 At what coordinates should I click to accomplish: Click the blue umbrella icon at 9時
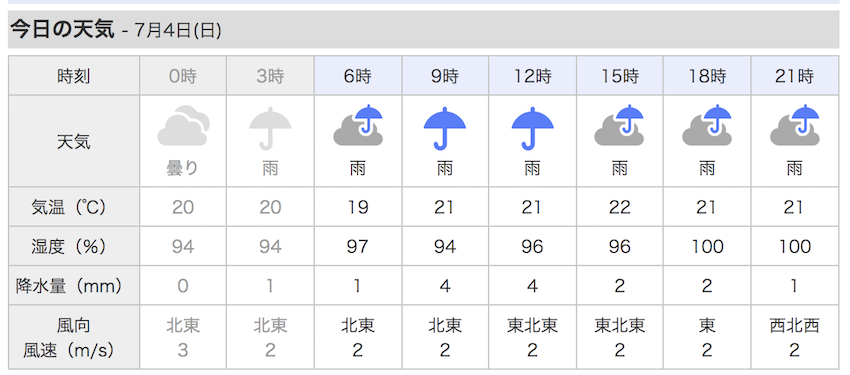point(445,128)
